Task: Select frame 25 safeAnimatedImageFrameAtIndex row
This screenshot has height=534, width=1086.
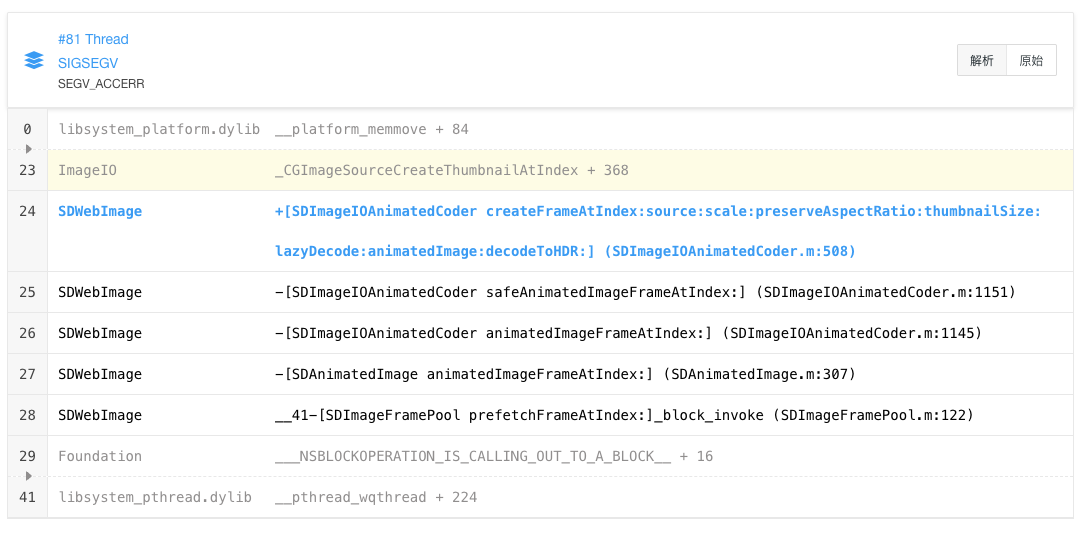Action: (644, 292)
